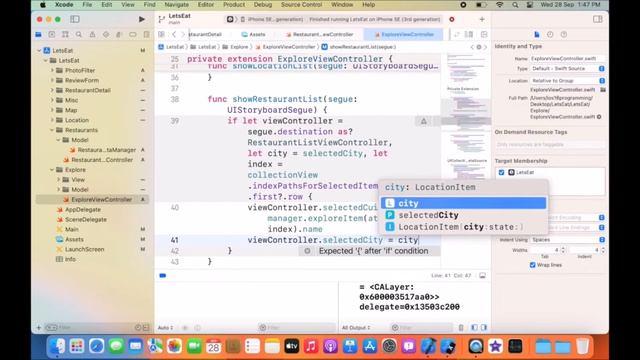Expand the PhotoFilter folder
Image resolution: width=640 pixels, height=360 pixels.
[x=52, y=70]
